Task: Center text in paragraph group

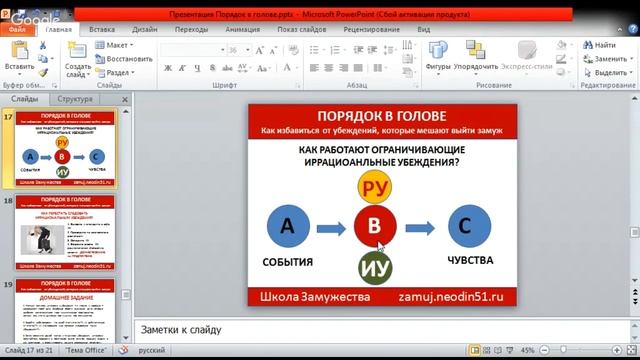Action: (x=329, y=68)
